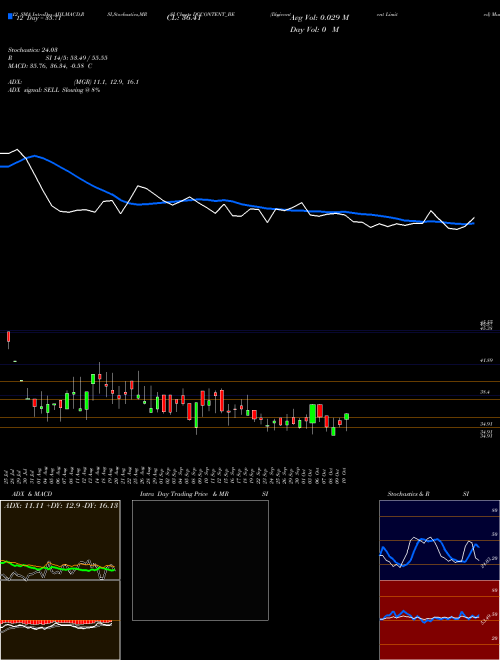This screenshot has height=660, width=500.
Task: Select the CL: 36.41 closing price text
Action: click(x=184, y=18)
